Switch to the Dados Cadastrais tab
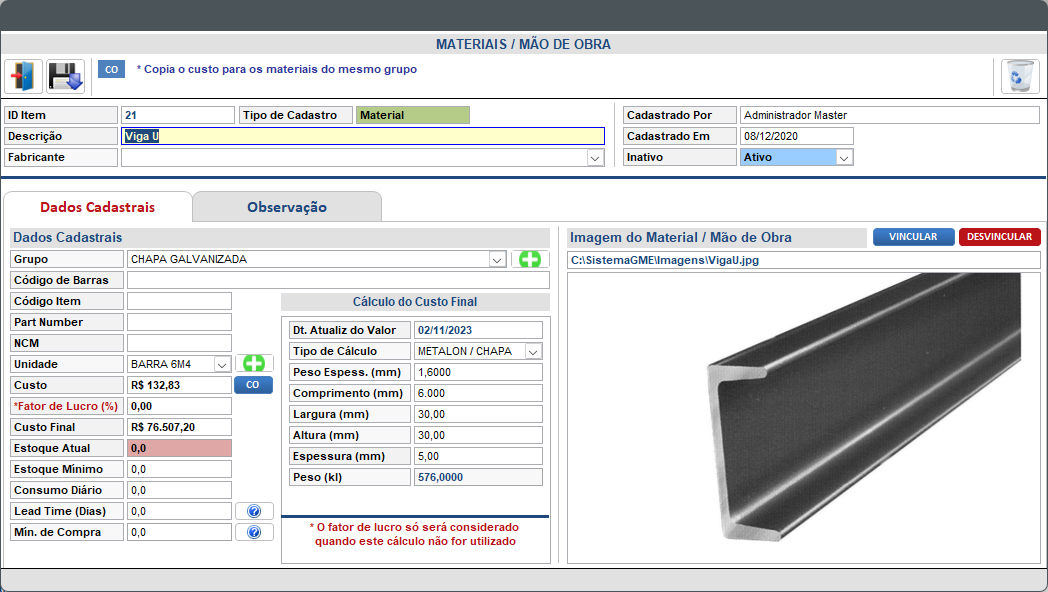 pyautogui.click(x=98, y=207)
